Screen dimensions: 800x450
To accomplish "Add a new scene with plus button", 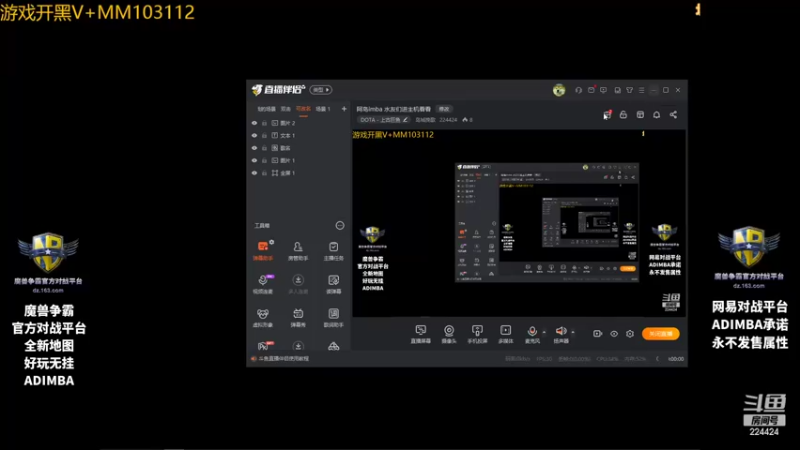I will tap(344, 109).
